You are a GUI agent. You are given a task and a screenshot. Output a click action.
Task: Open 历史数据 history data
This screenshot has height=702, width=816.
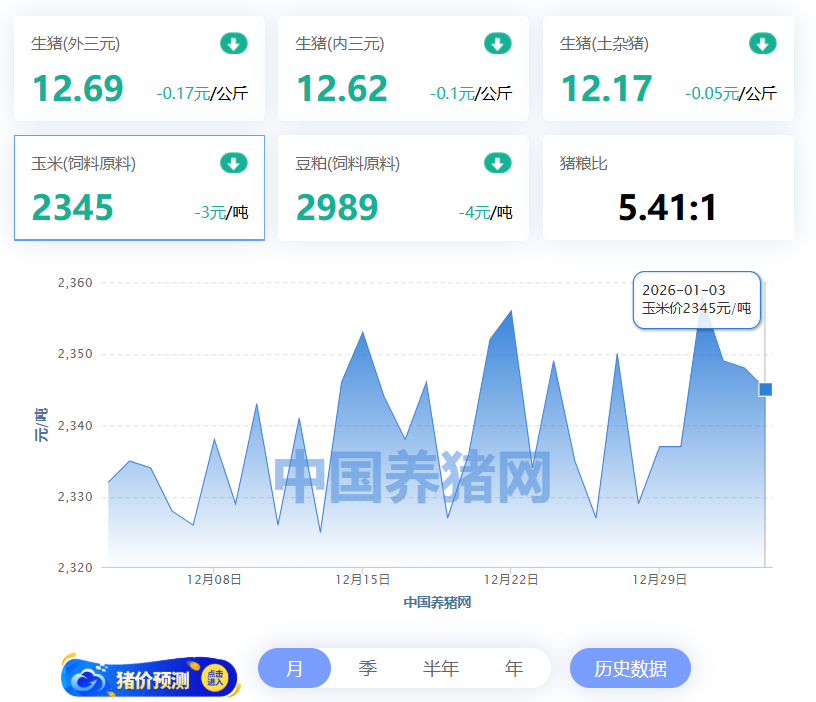pyautogui.click(x=630, y=669)
